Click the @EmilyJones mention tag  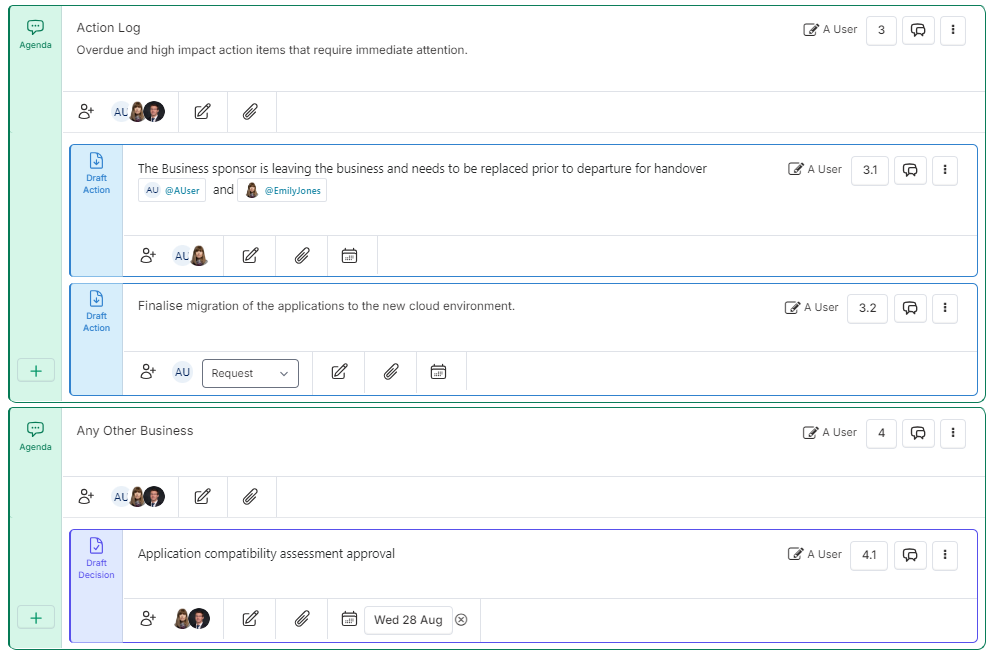pyautogui.click(x=282, y=190)
